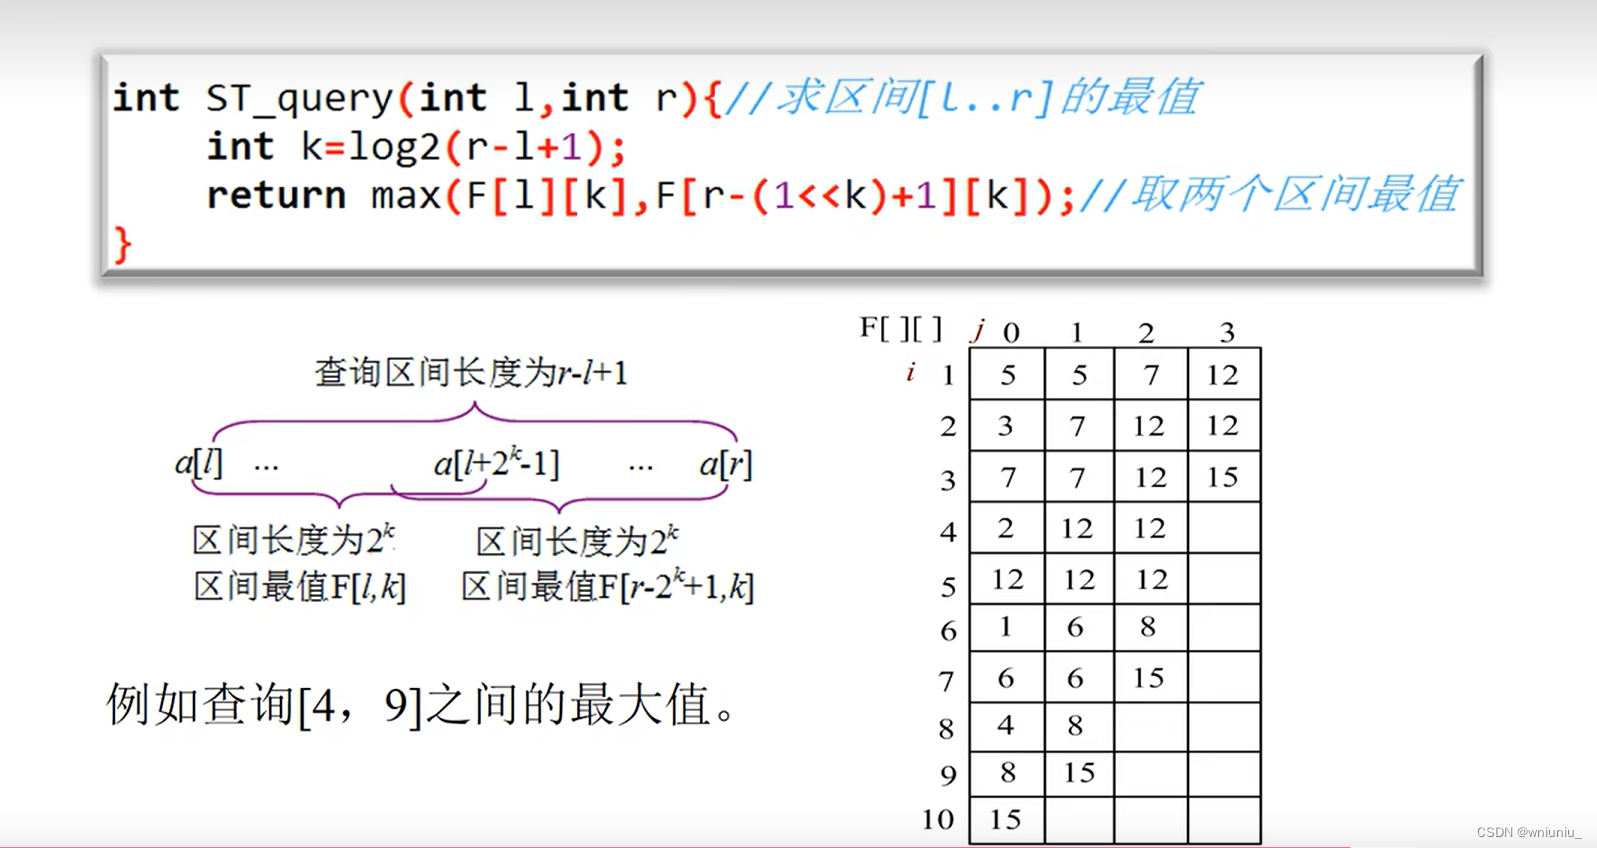Screen dimensions: 1597x848
Task: Click the comment '//求区间[l..r]的最值'
Action: (x=962, y=98)
